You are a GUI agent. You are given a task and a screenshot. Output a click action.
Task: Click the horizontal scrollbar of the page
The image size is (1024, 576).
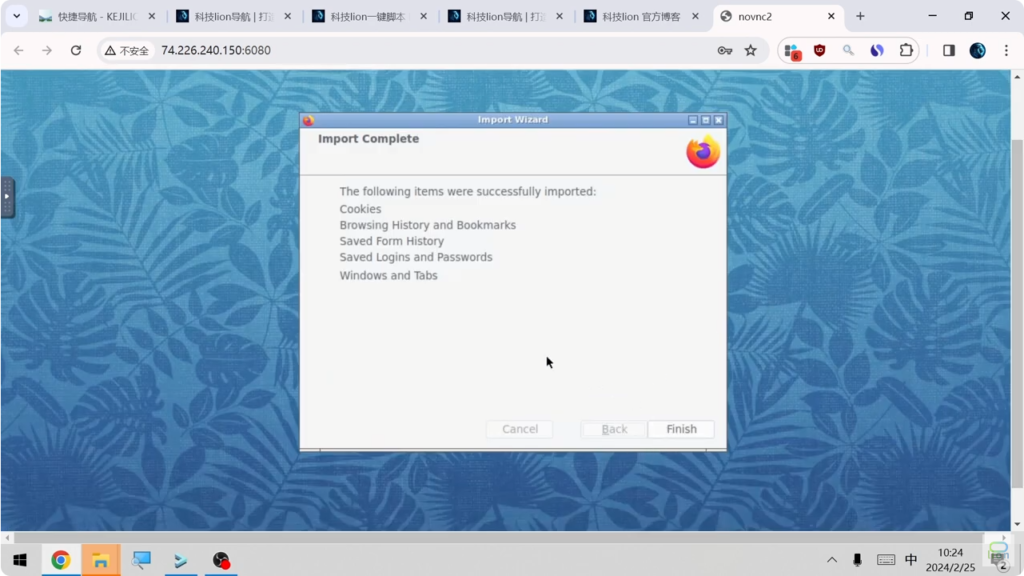coord(500,537)
